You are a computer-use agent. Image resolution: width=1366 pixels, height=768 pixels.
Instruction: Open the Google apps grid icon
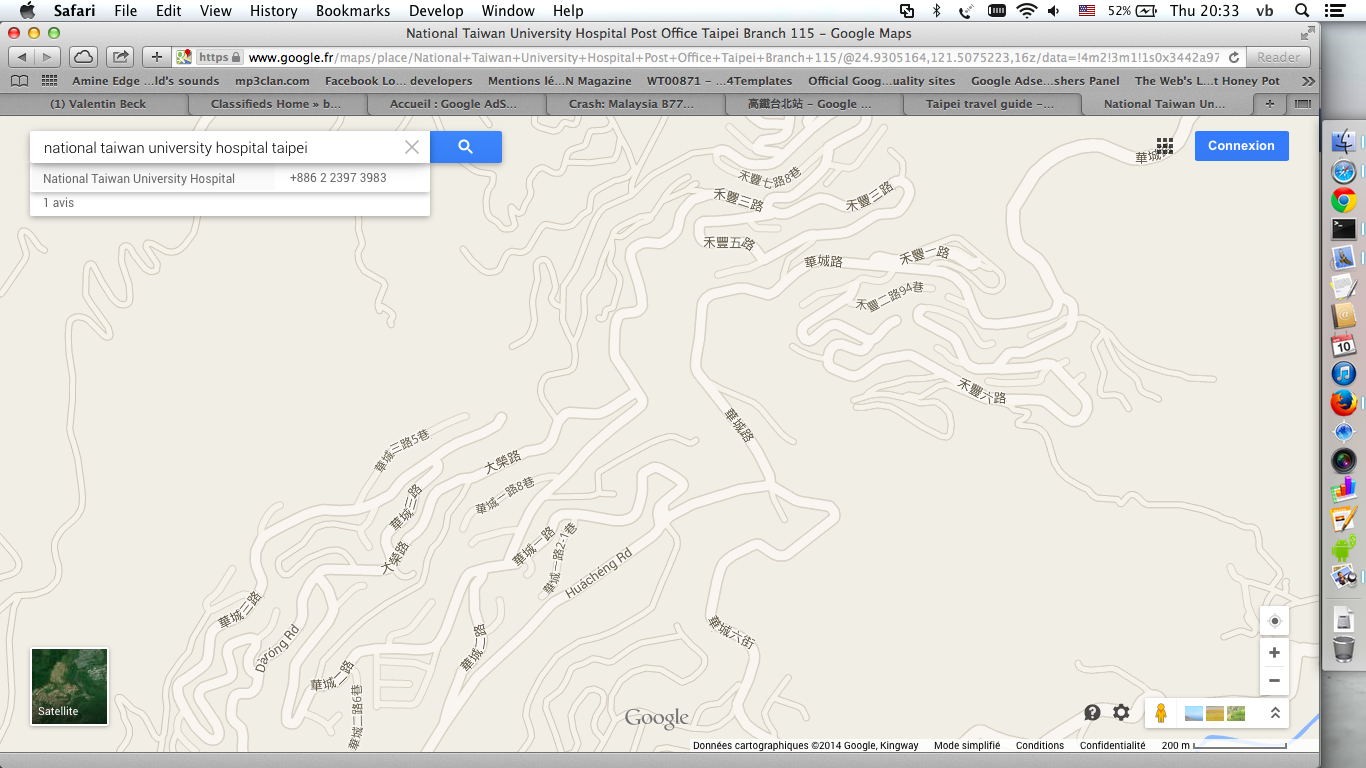pyautogui.click(x=1164, y=146)
